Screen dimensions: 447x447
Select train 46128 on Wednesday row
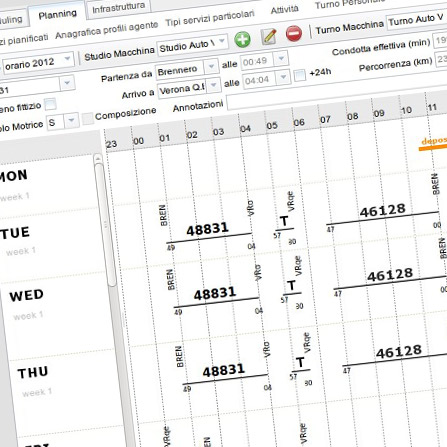pos(390,275)
